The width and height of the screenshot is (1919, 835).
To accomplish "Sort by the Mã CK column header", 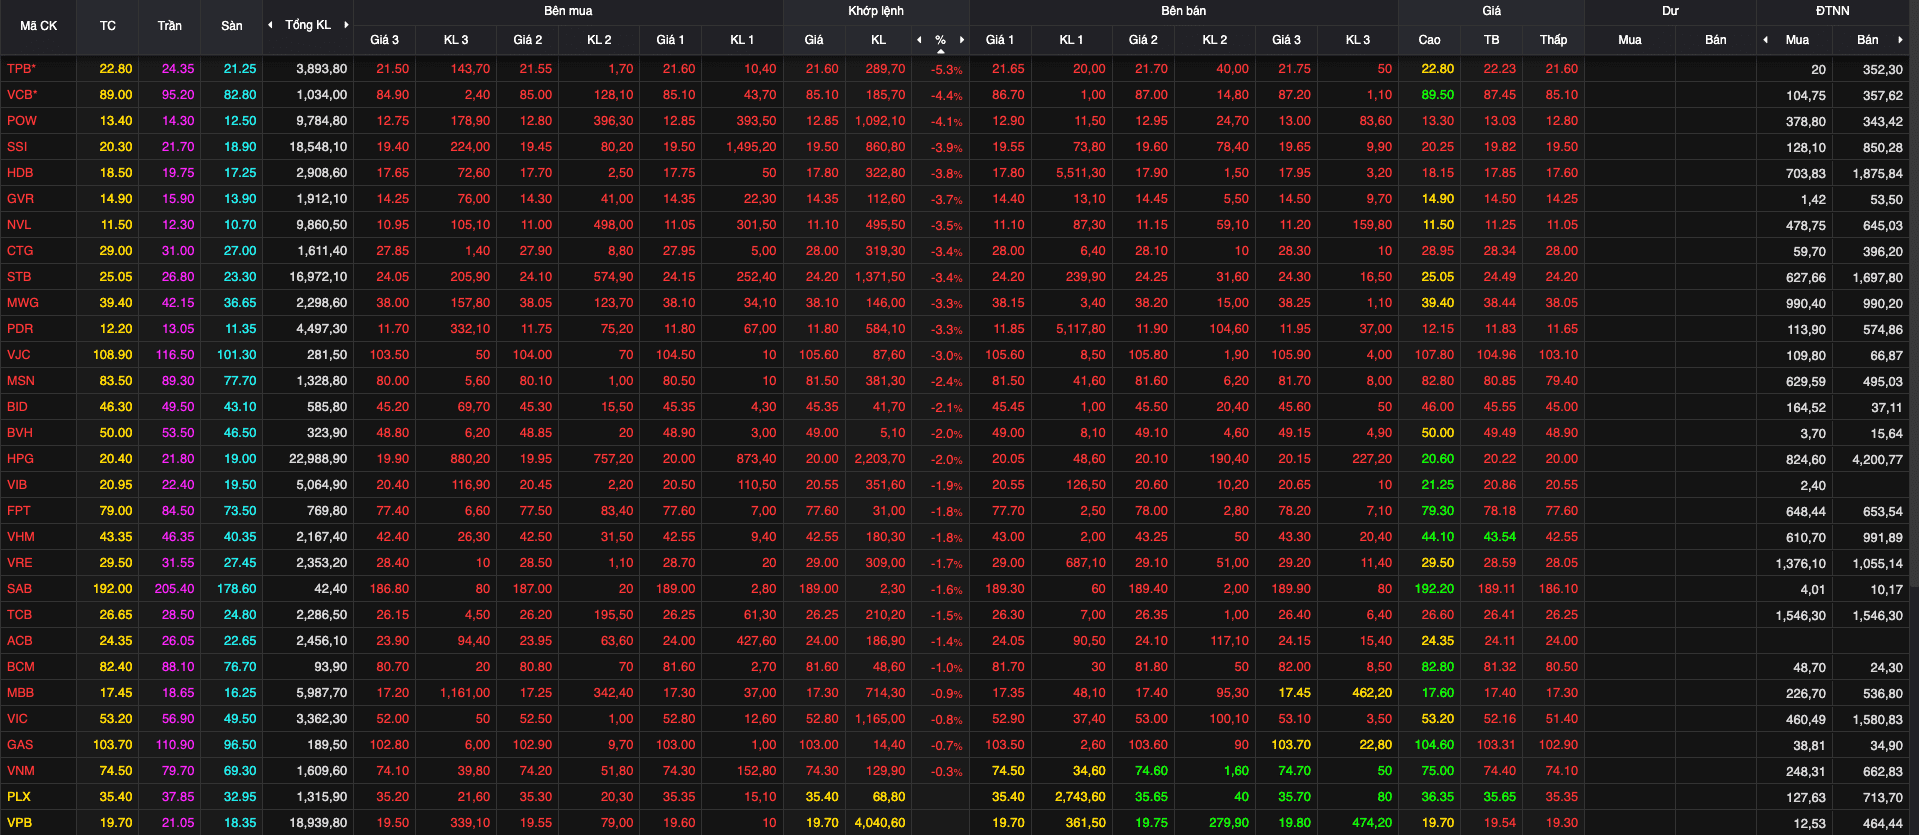I will click(38, 26).
